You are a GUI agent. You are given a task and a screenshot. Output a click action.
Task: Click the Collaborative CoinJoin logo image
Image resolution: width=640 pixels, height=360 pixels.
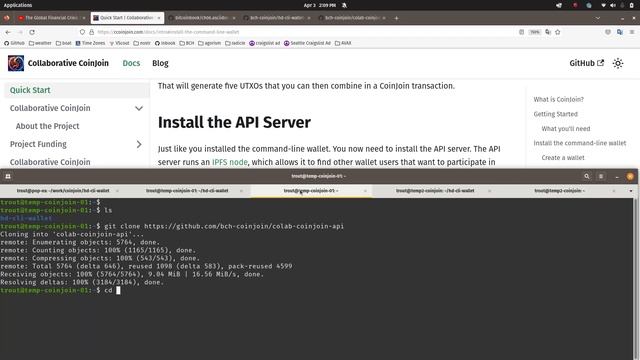pos(16,63)
